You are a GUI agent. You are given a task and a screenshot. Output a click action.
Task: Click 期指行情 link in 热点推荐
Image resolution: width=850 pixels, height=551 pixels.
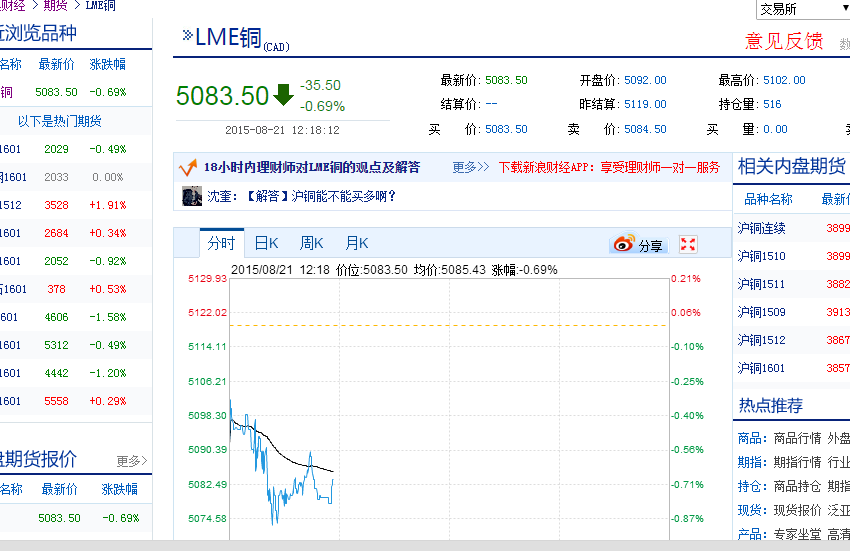click(797, 462)
